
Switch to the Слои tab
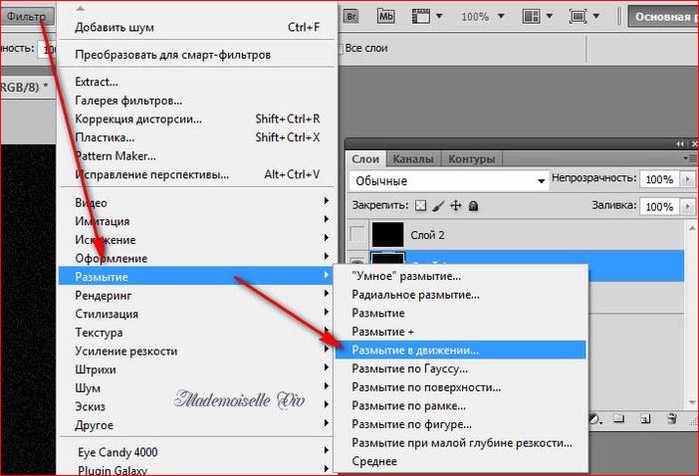click(366, 159)
